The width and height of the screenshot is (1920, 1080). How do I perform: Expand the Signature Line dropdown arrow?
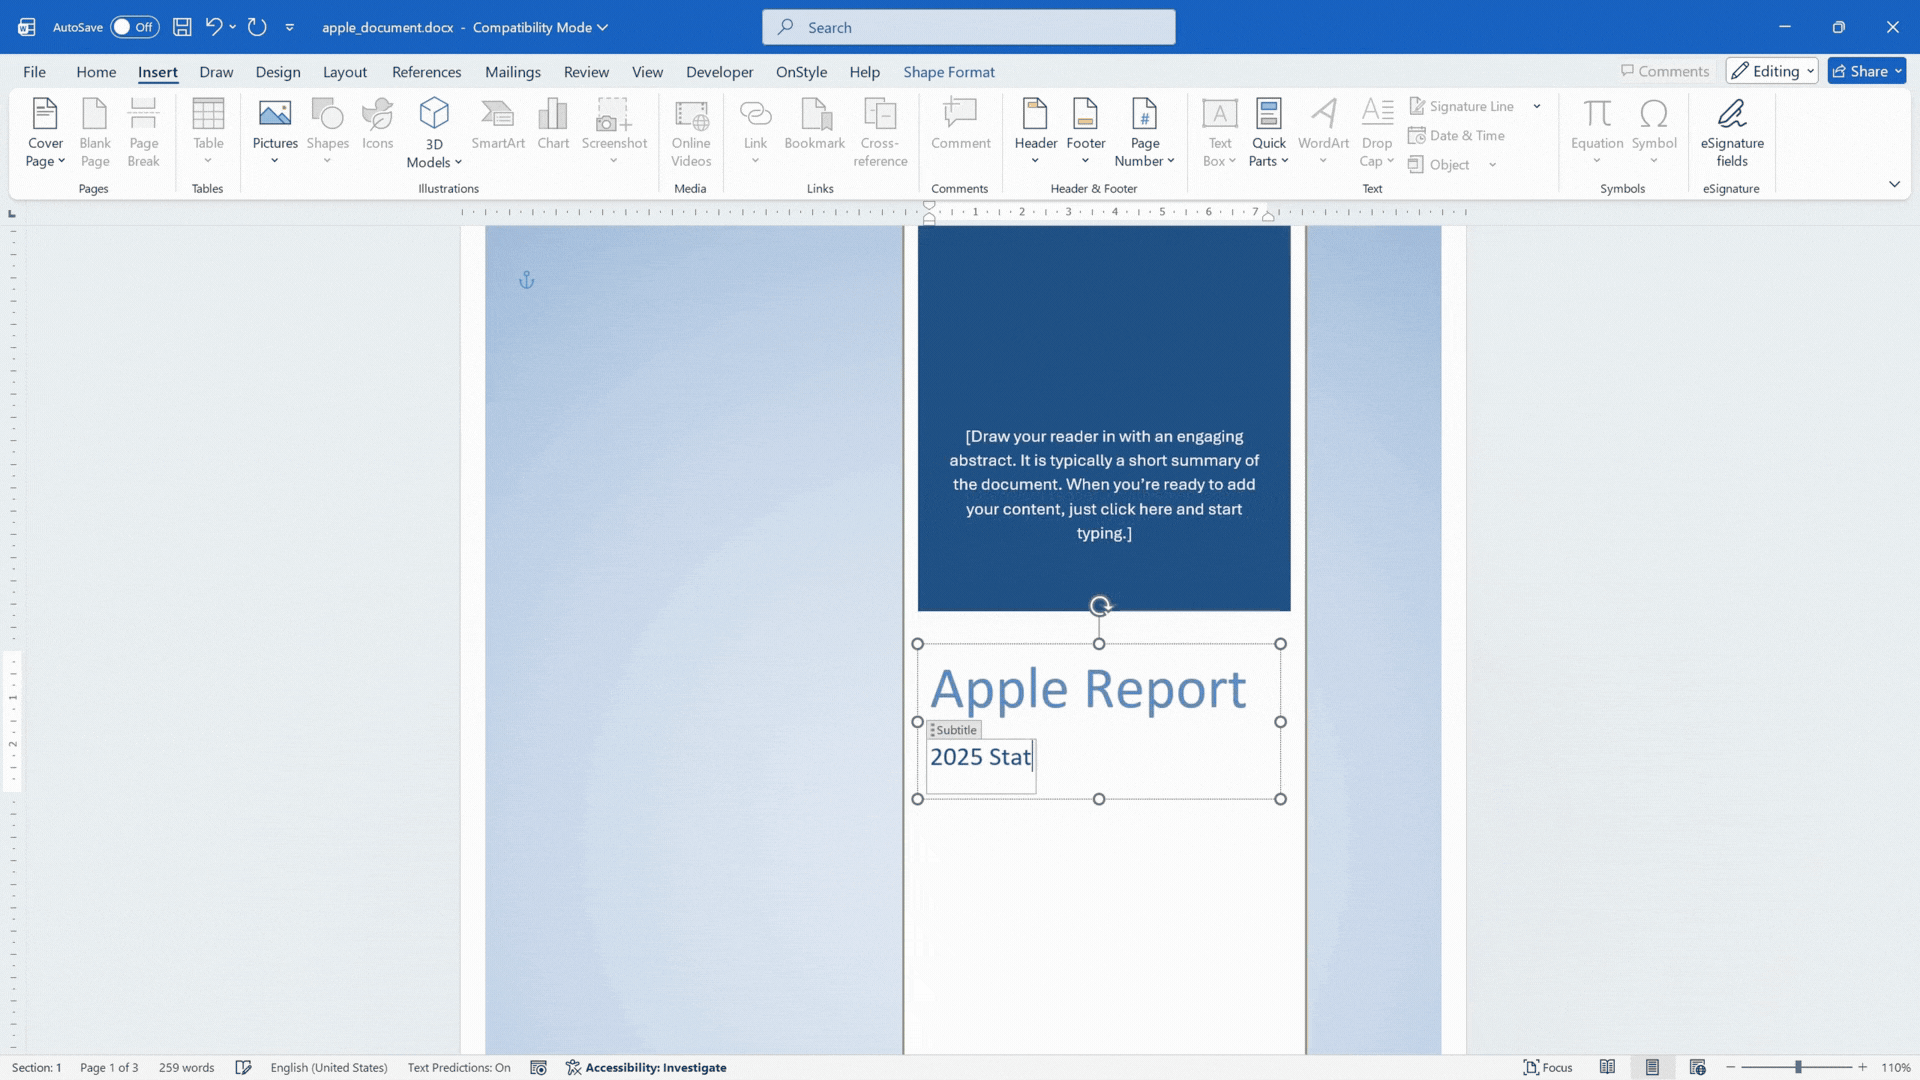(x=1537, y=106)
